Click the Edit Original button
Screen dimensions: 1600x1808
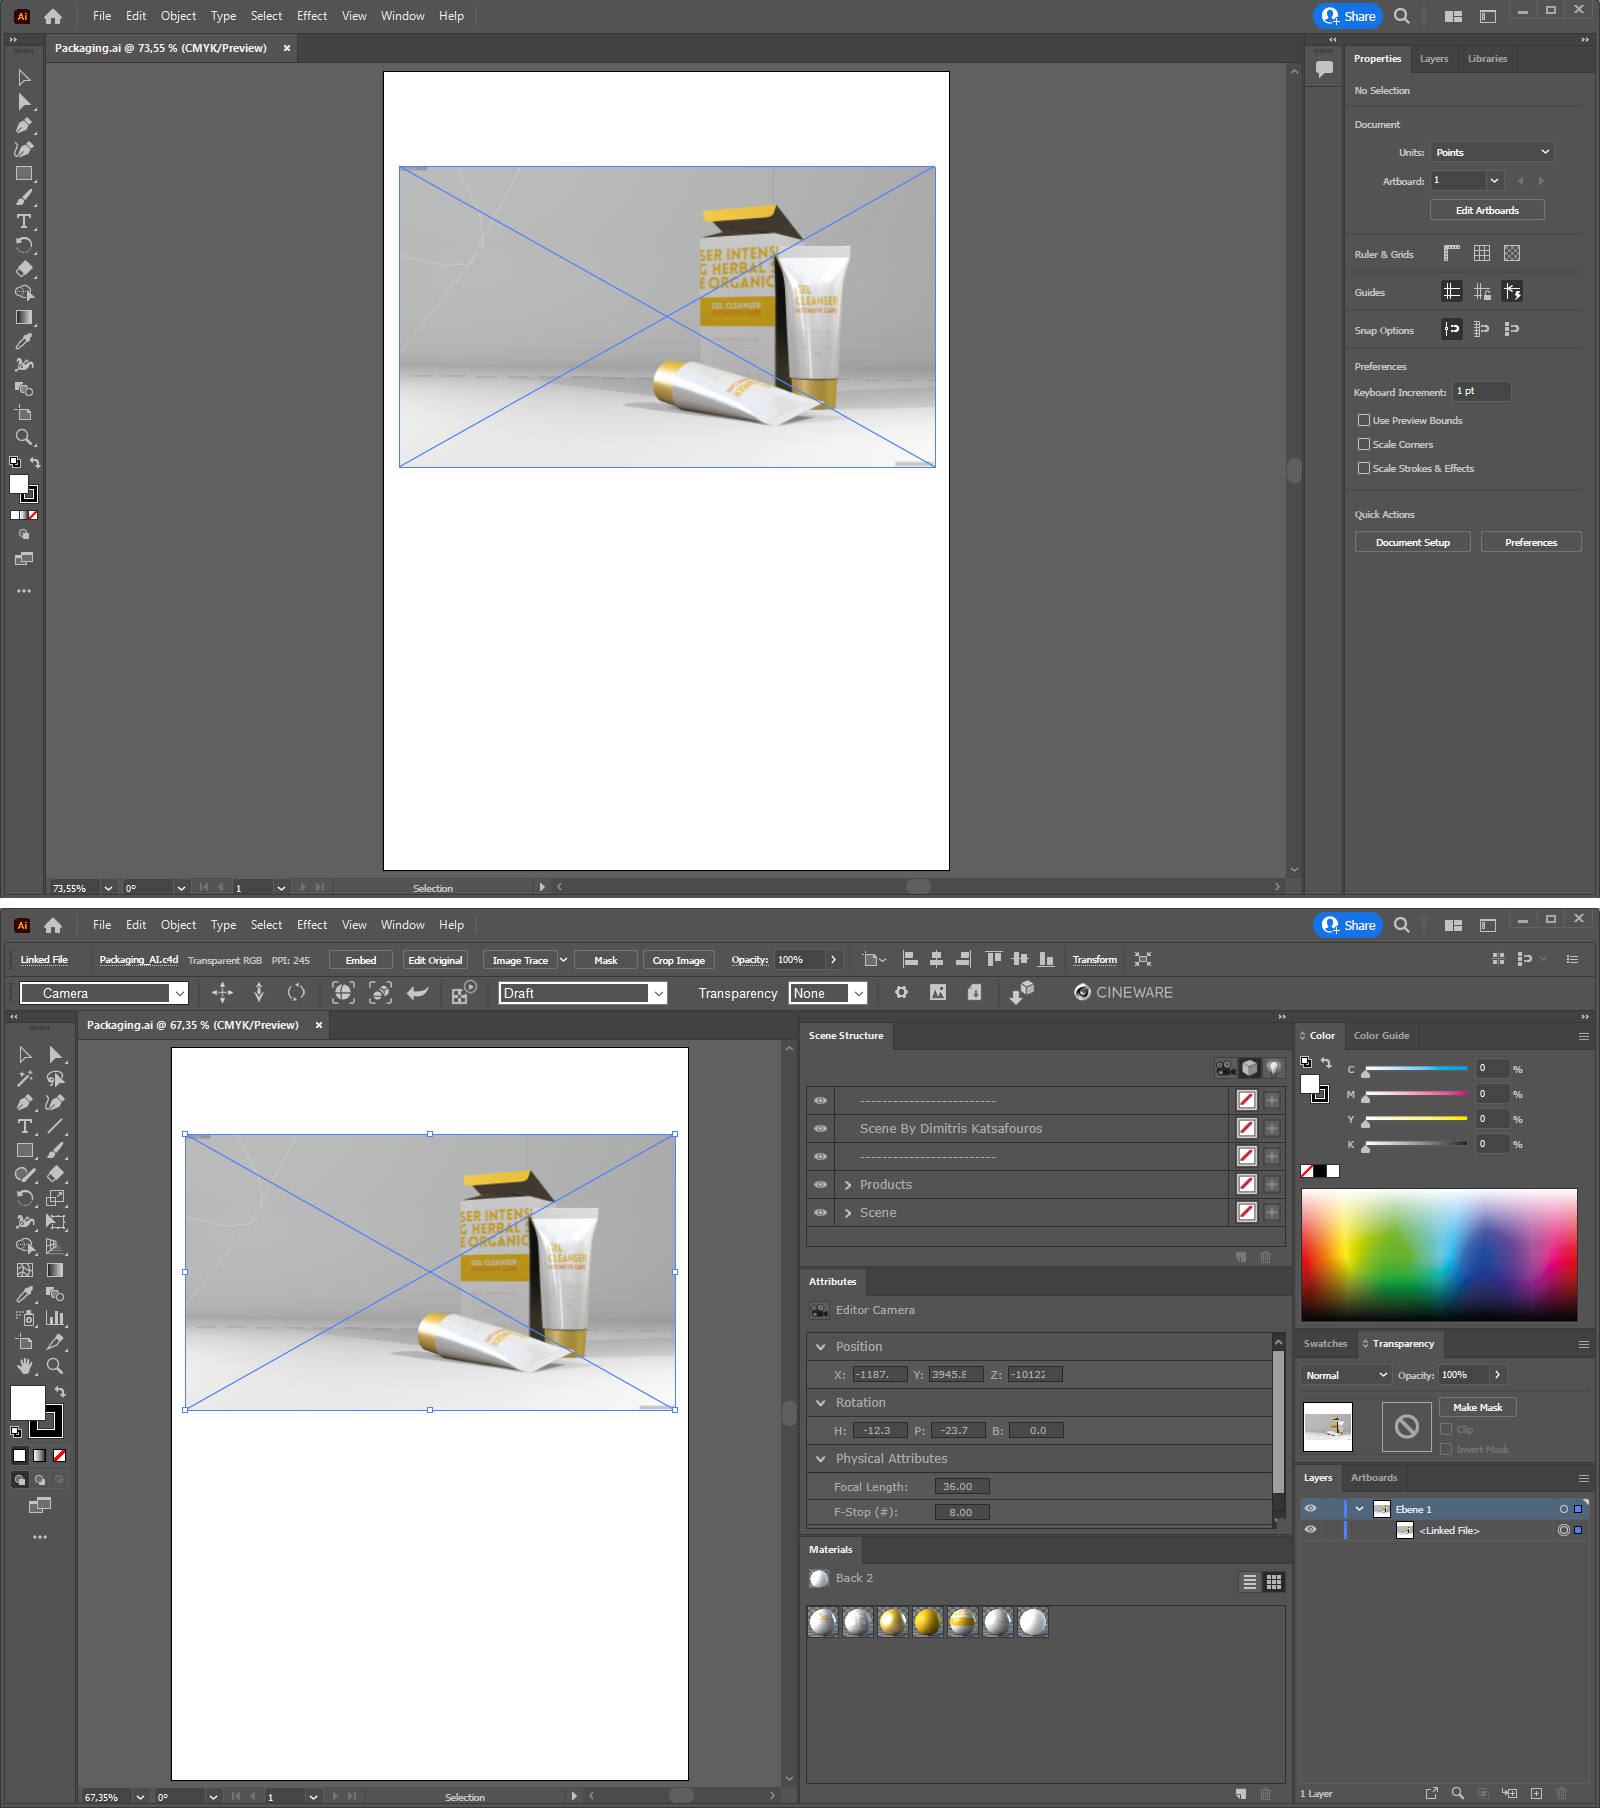point(435,960)
